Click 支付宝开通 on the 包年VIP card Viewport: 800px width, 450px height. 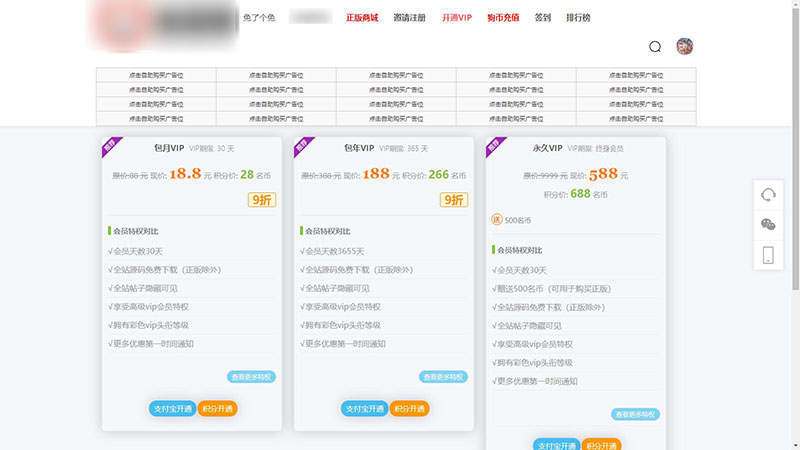pos(364,409)
